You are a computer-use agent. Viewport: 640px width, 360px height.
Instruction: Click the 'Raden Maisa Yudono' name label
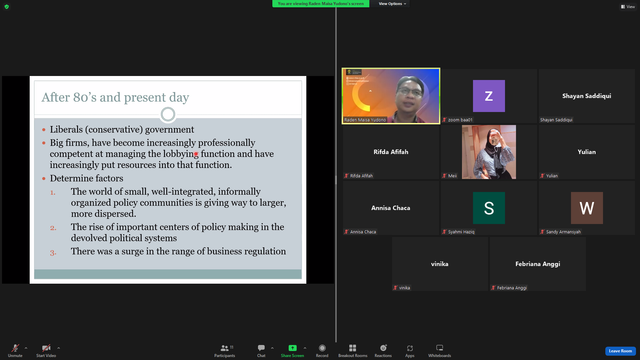(365, 120)
